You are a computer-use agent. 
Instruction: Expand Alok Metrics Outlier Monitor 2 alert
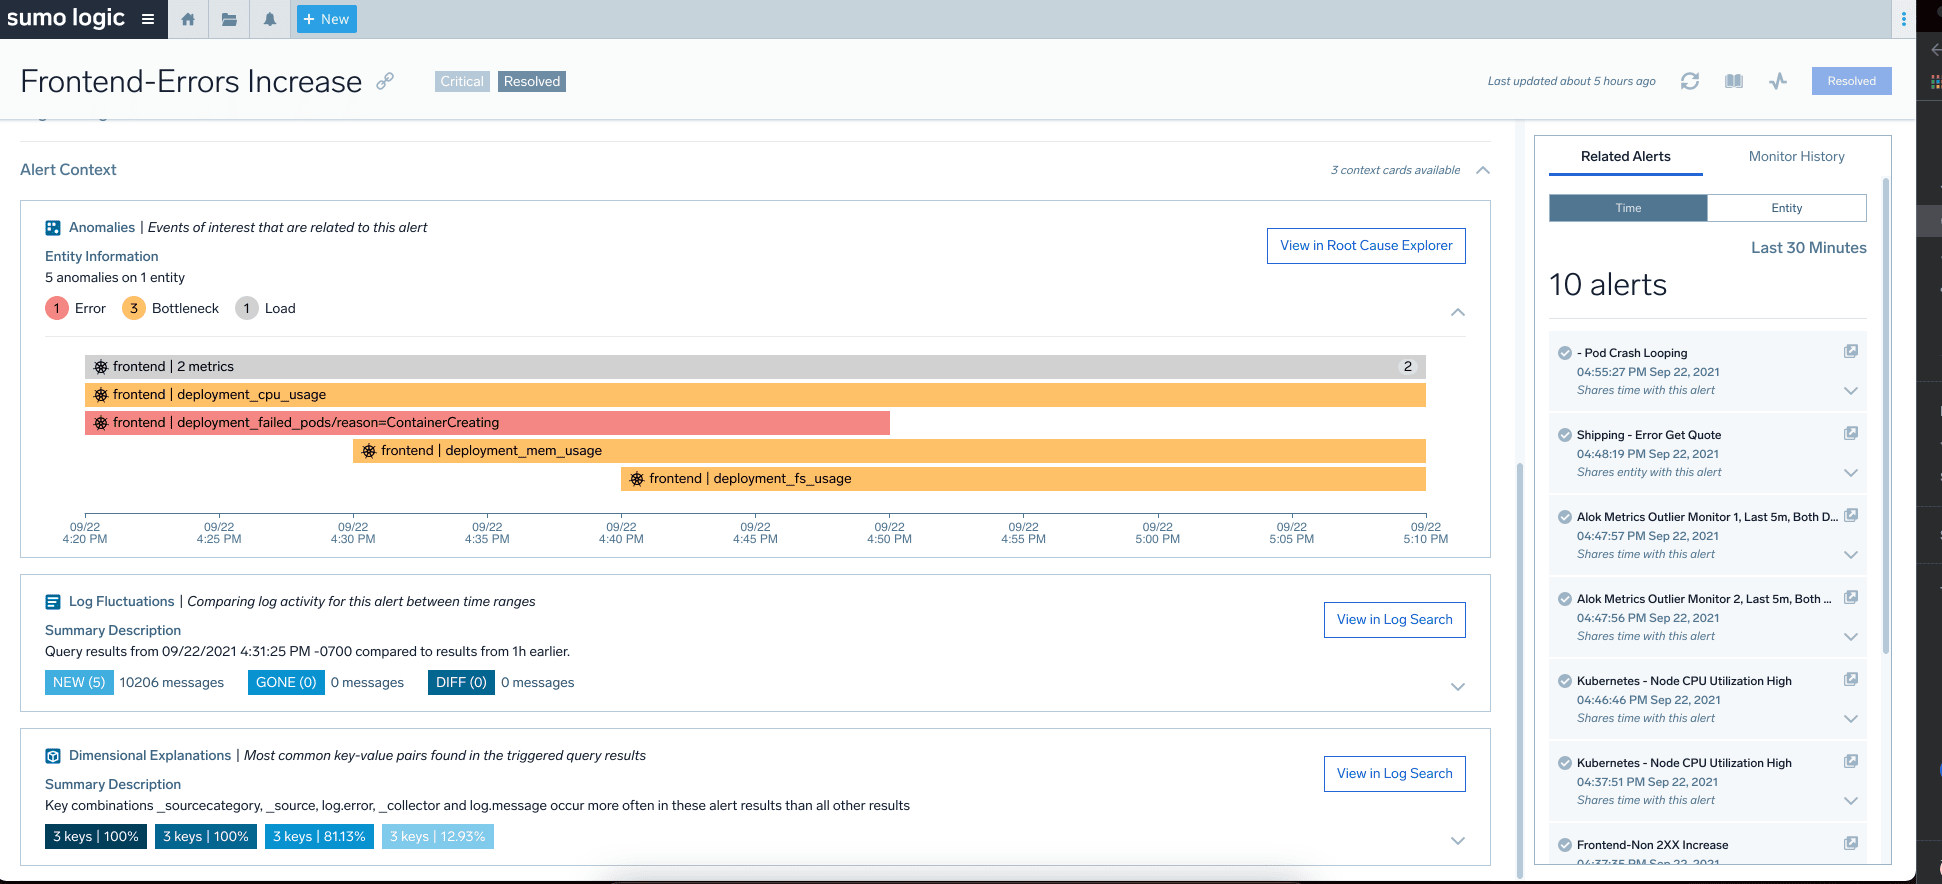(x=1851, y=637)
